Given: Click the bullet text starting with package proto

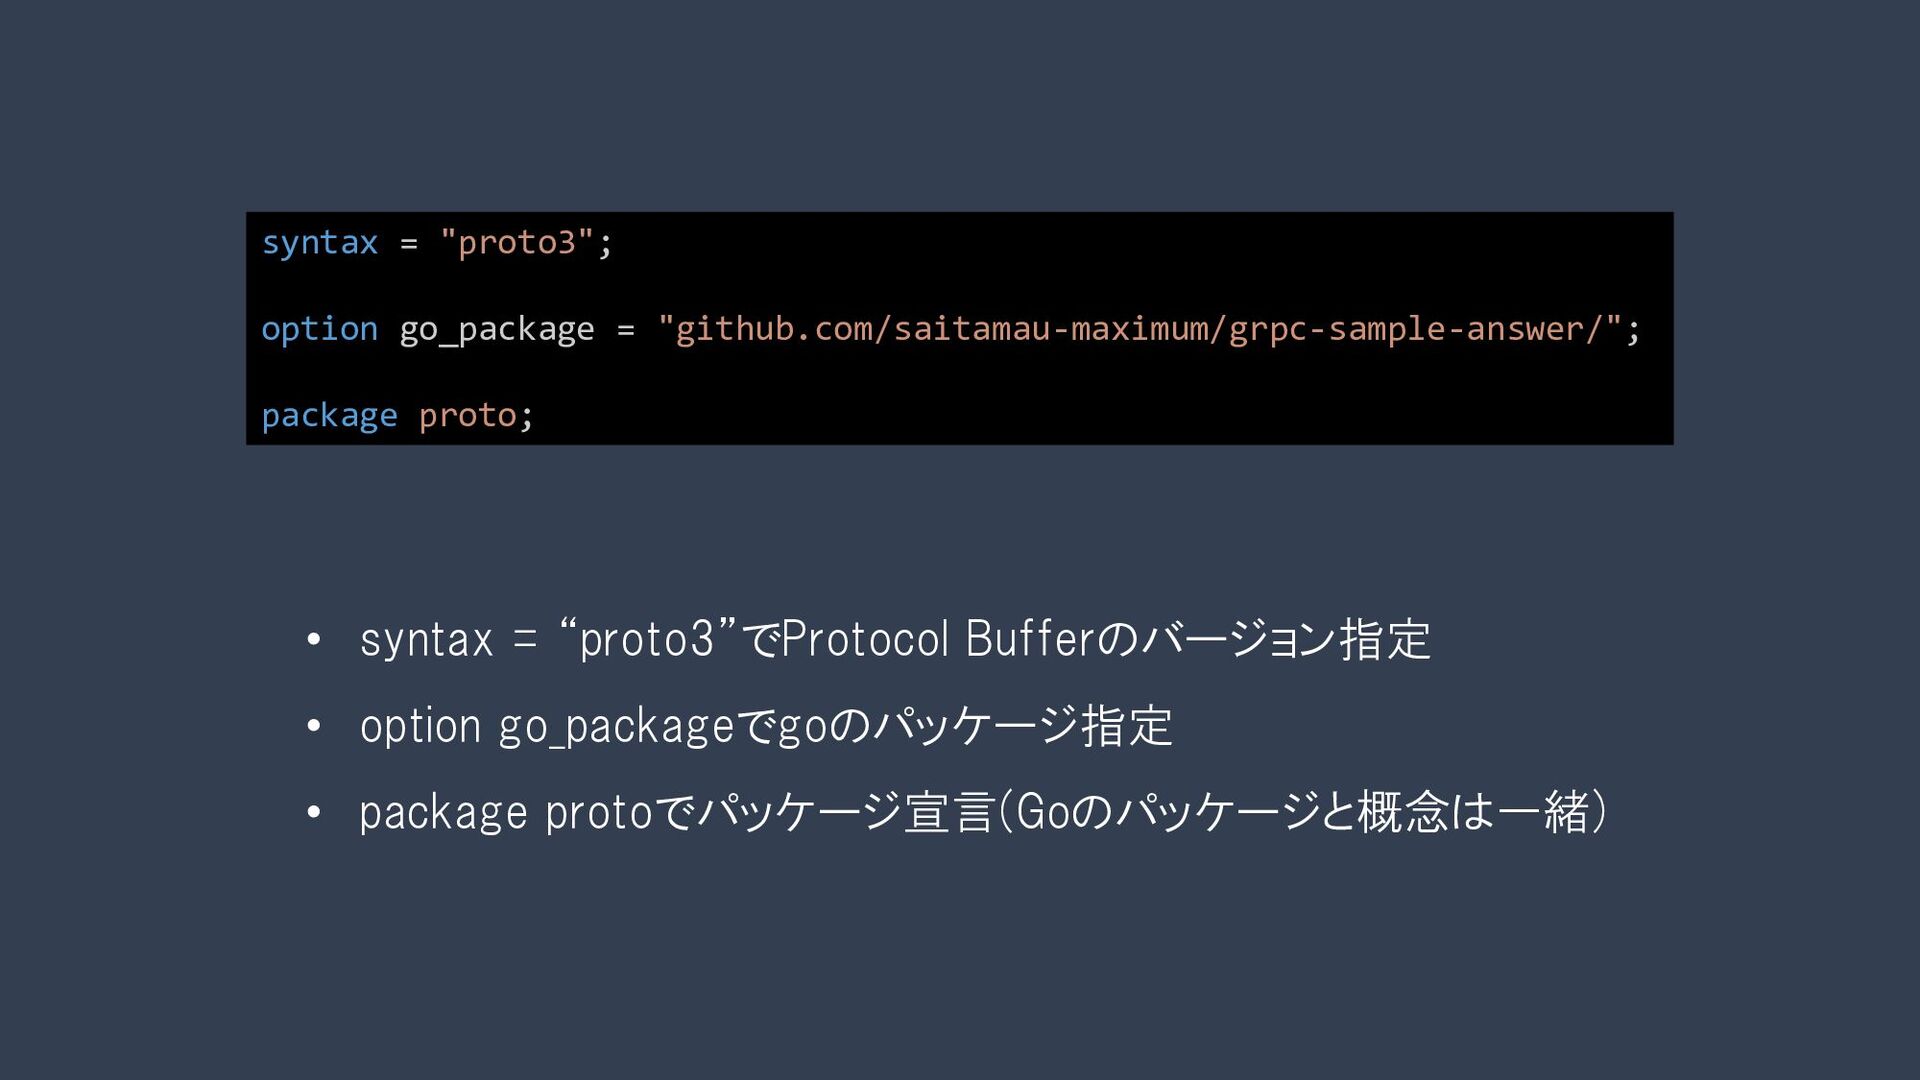Looking at the screenshot, I should [984, 812].
